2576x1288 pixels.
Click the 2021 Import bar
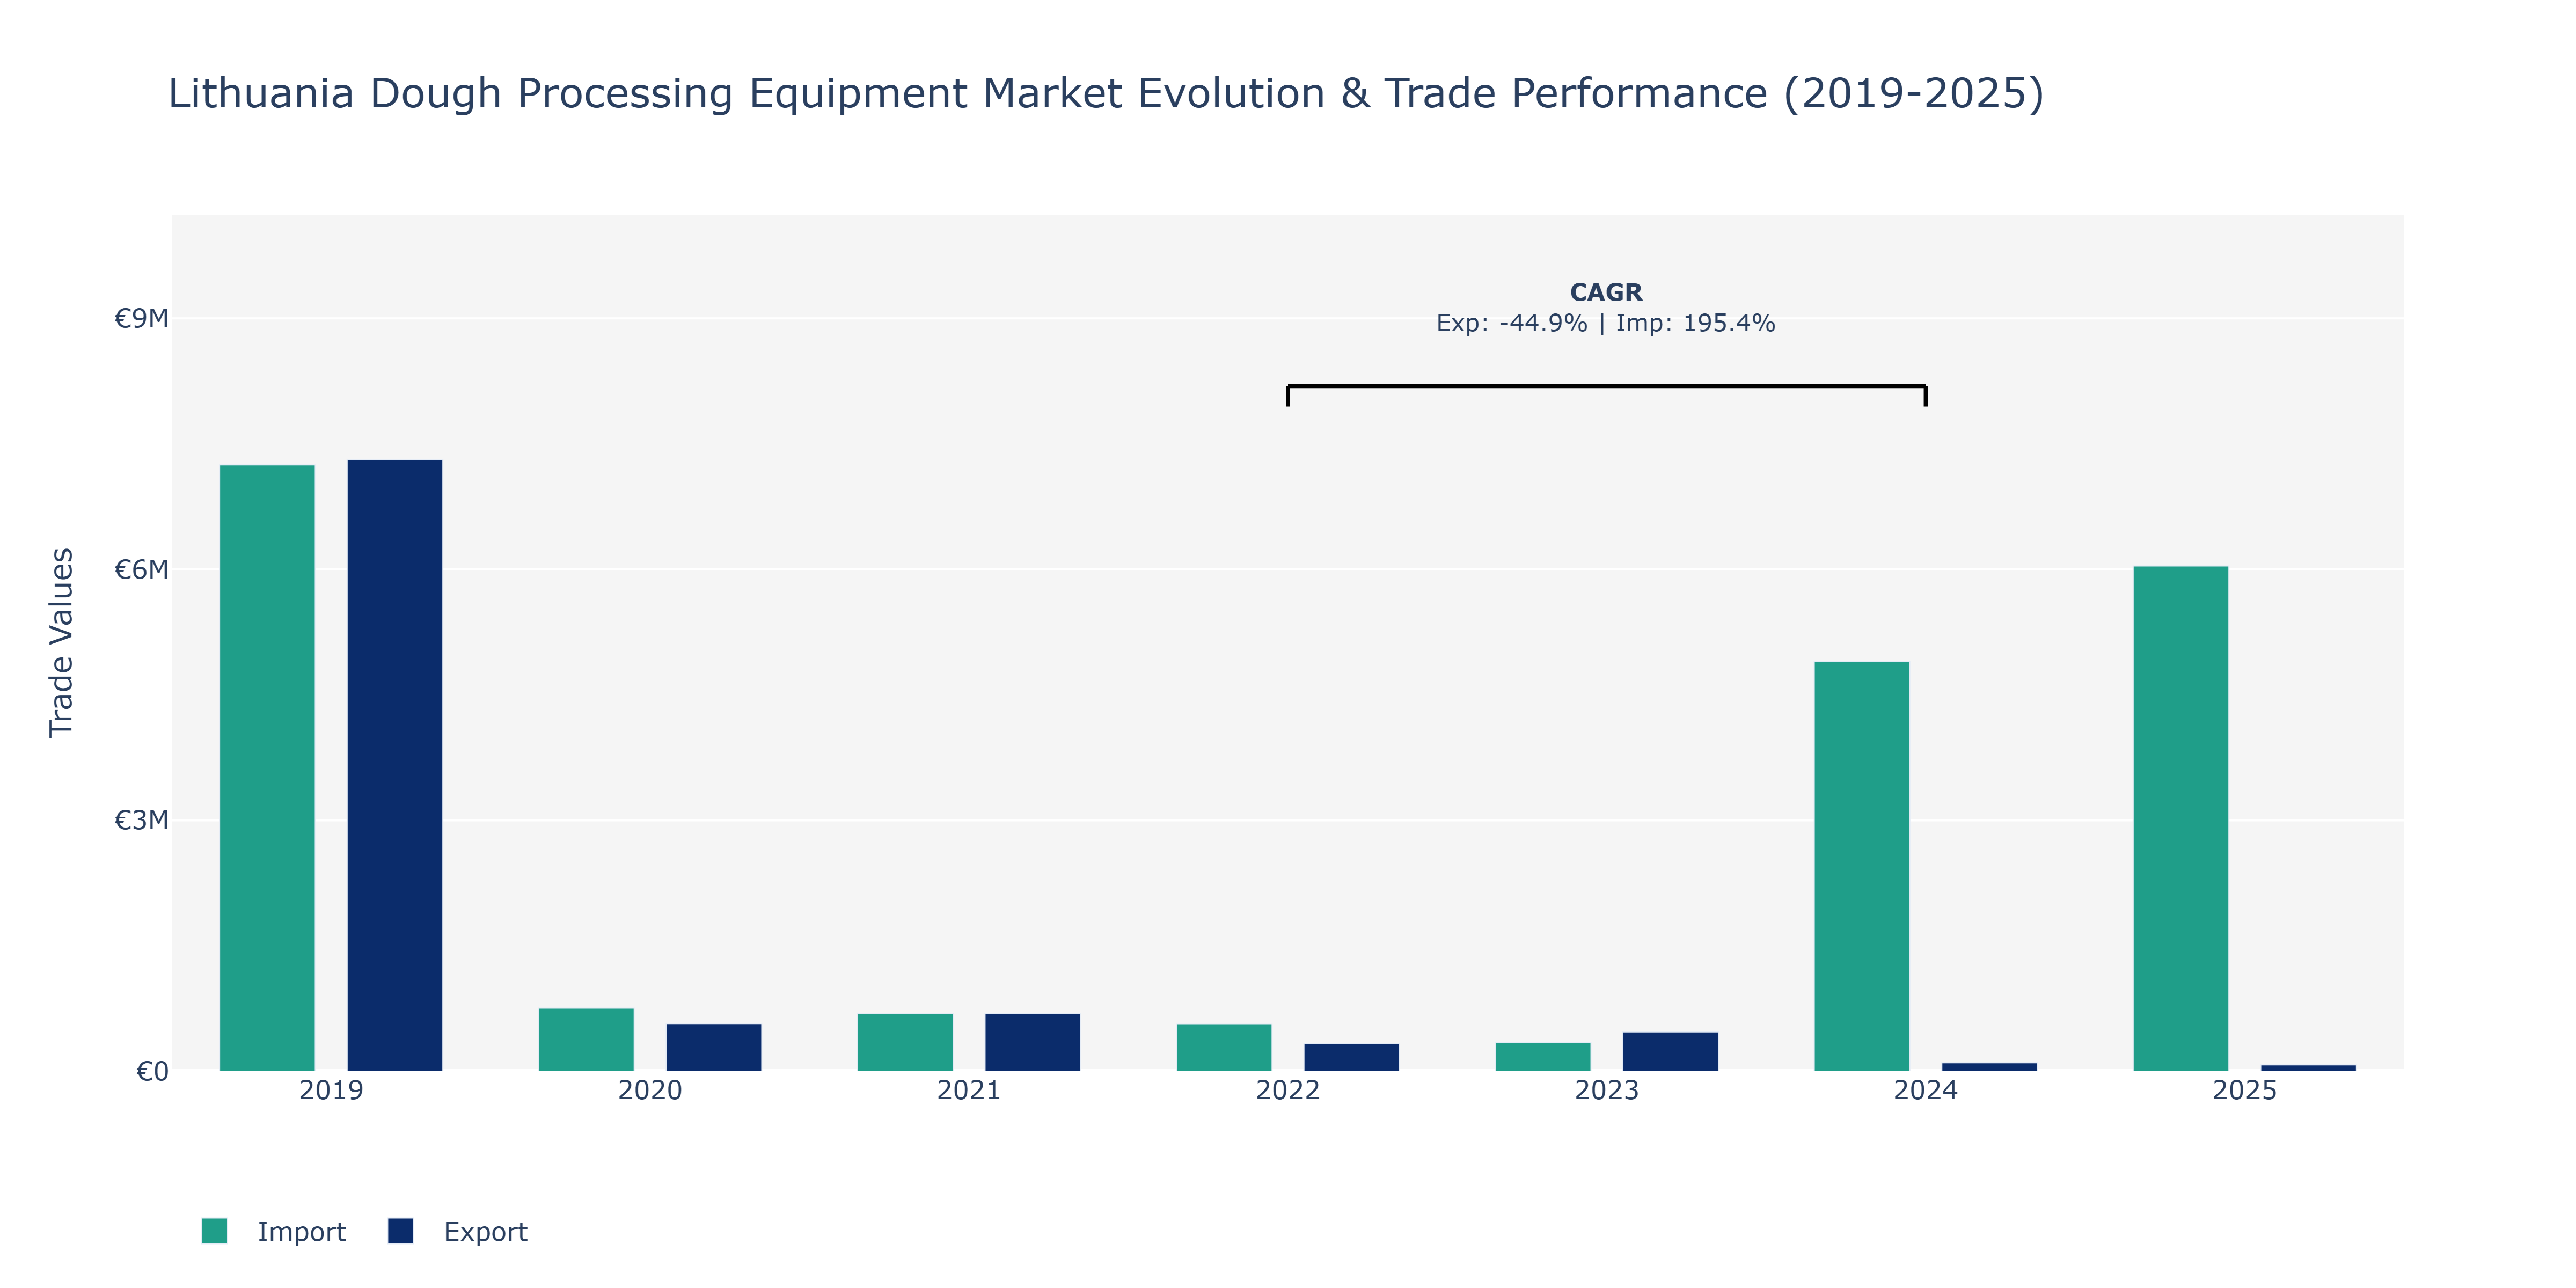(x=905, y=1043)
